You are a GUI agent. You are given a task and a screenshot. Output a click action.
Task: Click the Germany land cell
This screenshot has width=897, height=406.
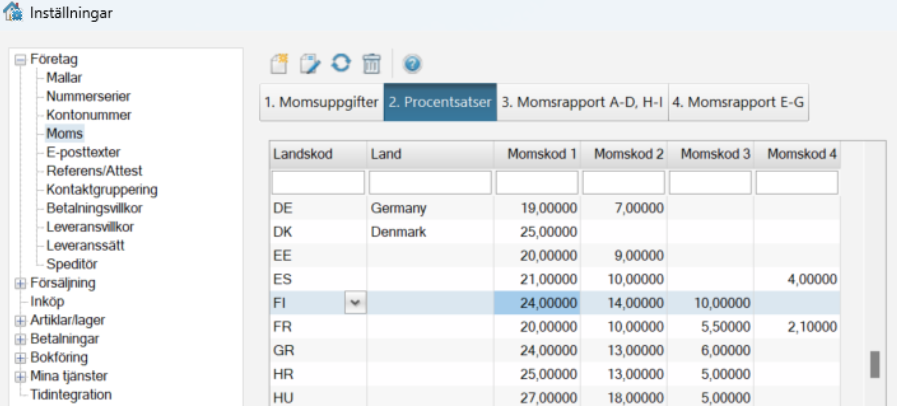430,209
